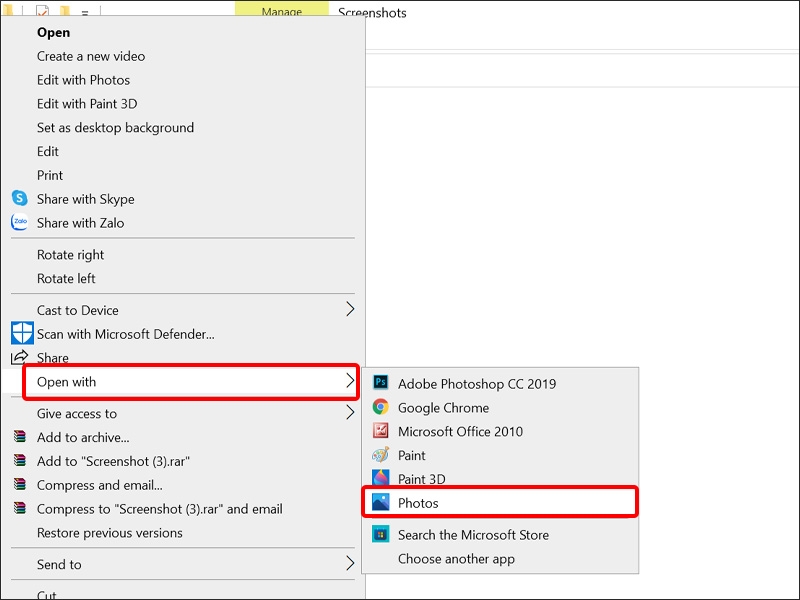Open the Send to entry

coord(59,564)
